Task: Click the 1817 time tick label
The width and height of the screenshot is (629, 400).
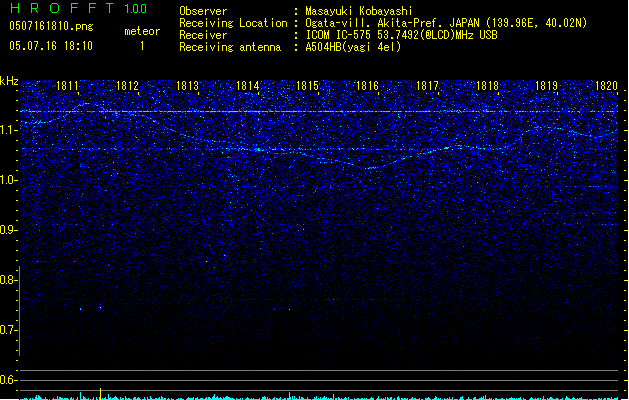Action: tap(428, 86)
